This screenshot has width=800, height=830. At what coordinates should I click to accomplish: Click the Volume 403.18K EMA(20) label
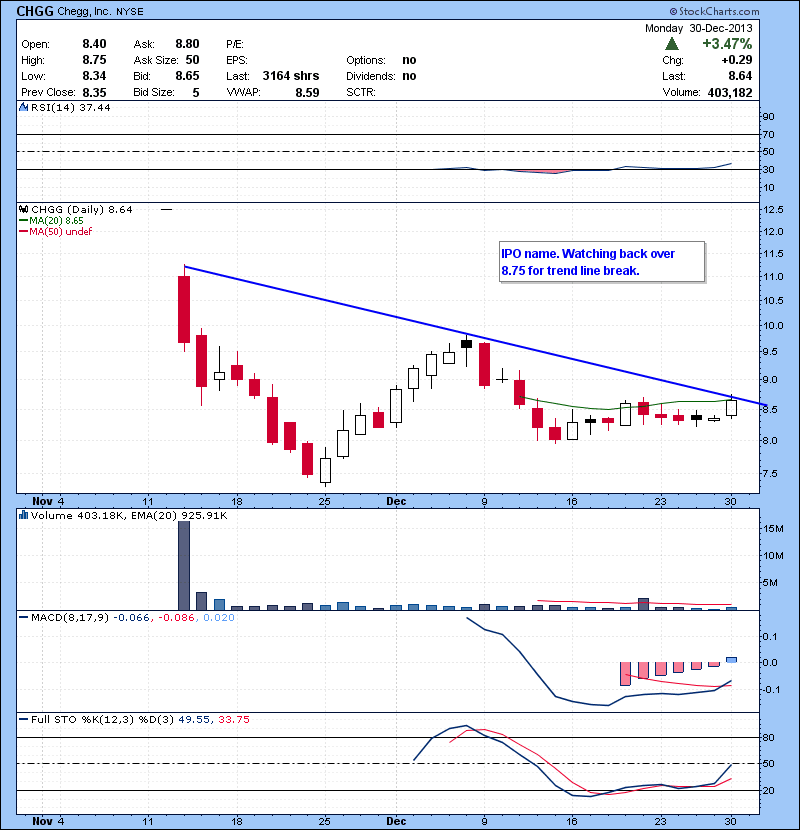point(129,515)
